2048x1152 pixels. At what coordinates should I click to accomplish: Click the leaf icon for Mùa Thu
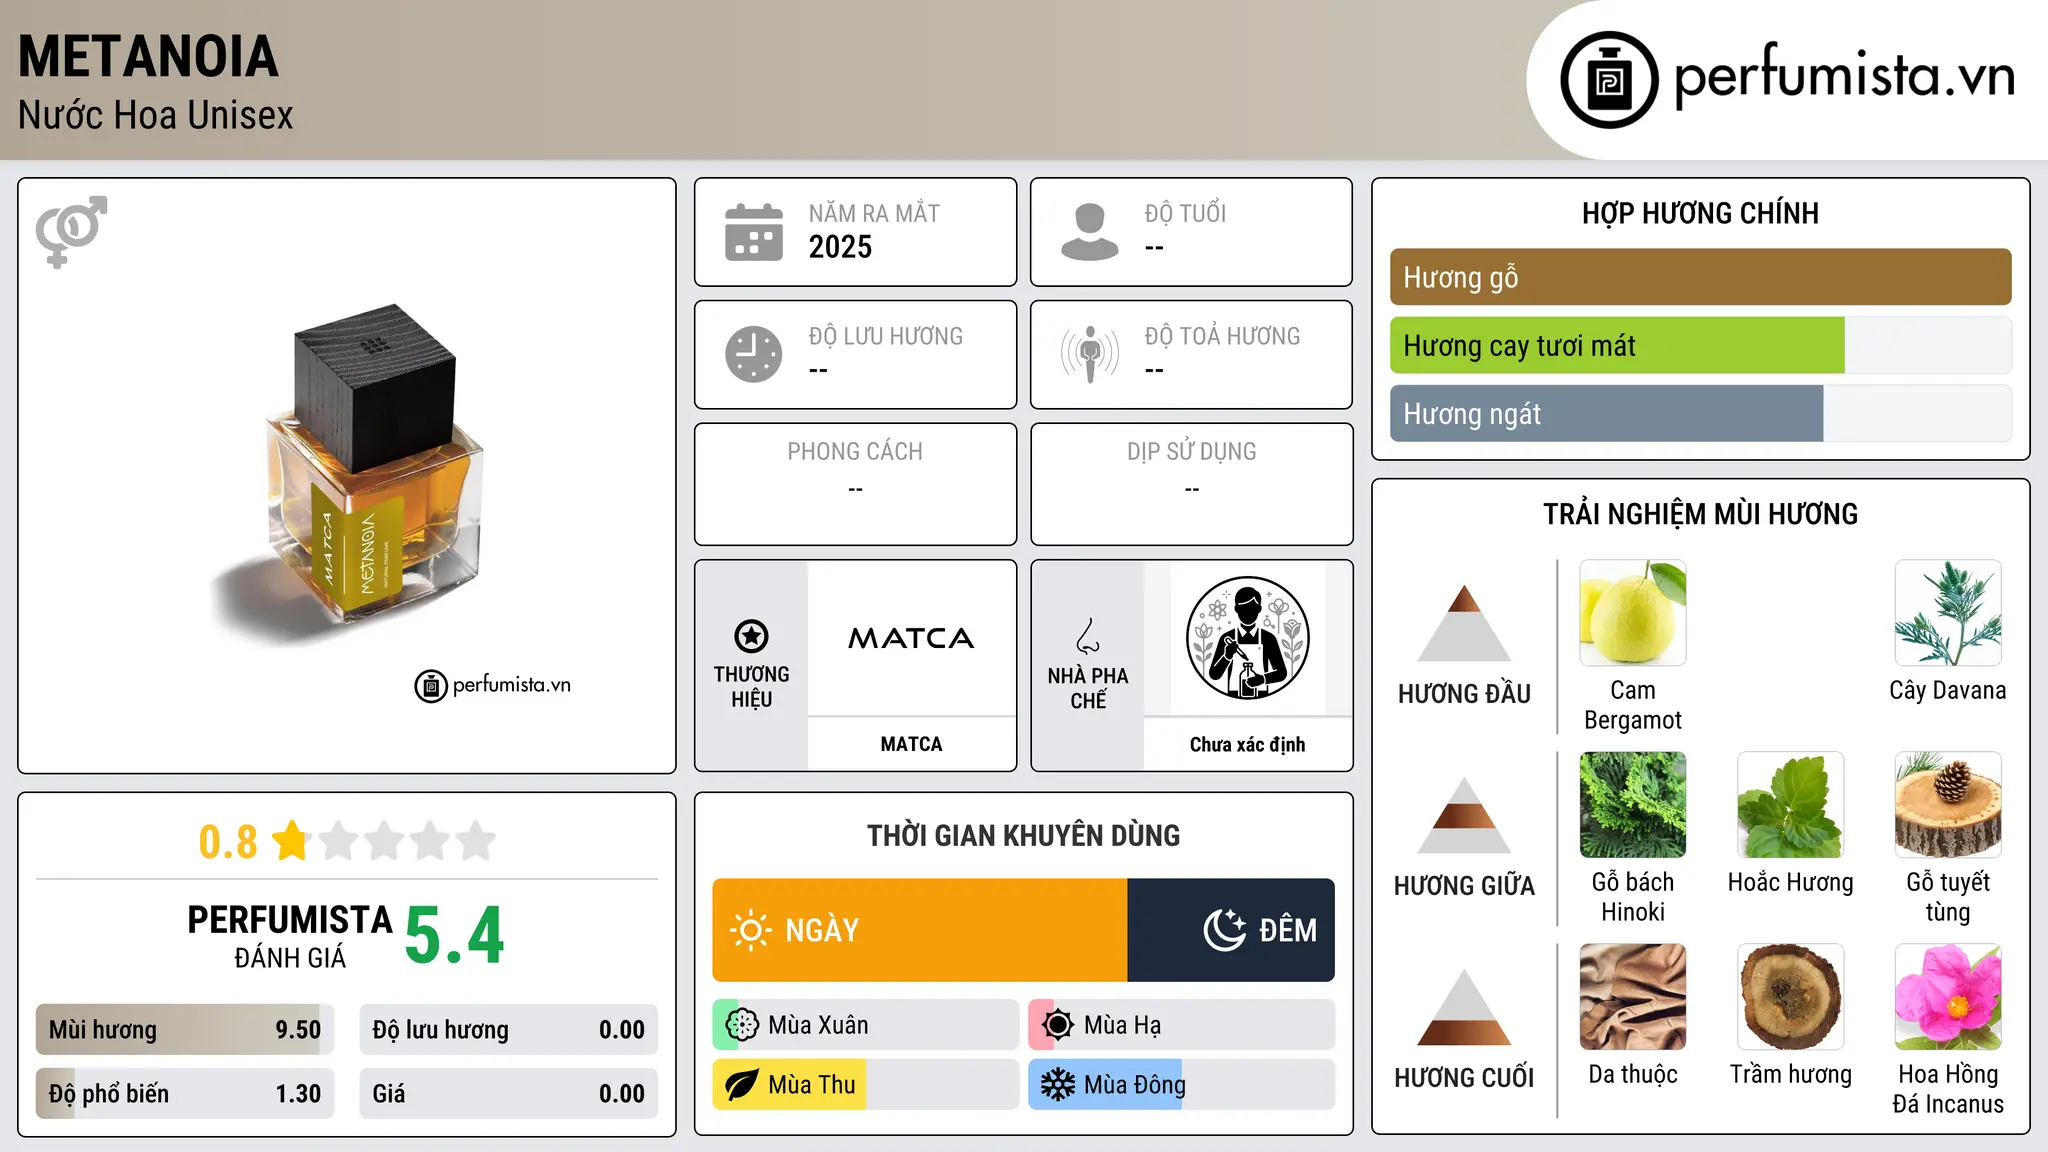click(742, 1085)
